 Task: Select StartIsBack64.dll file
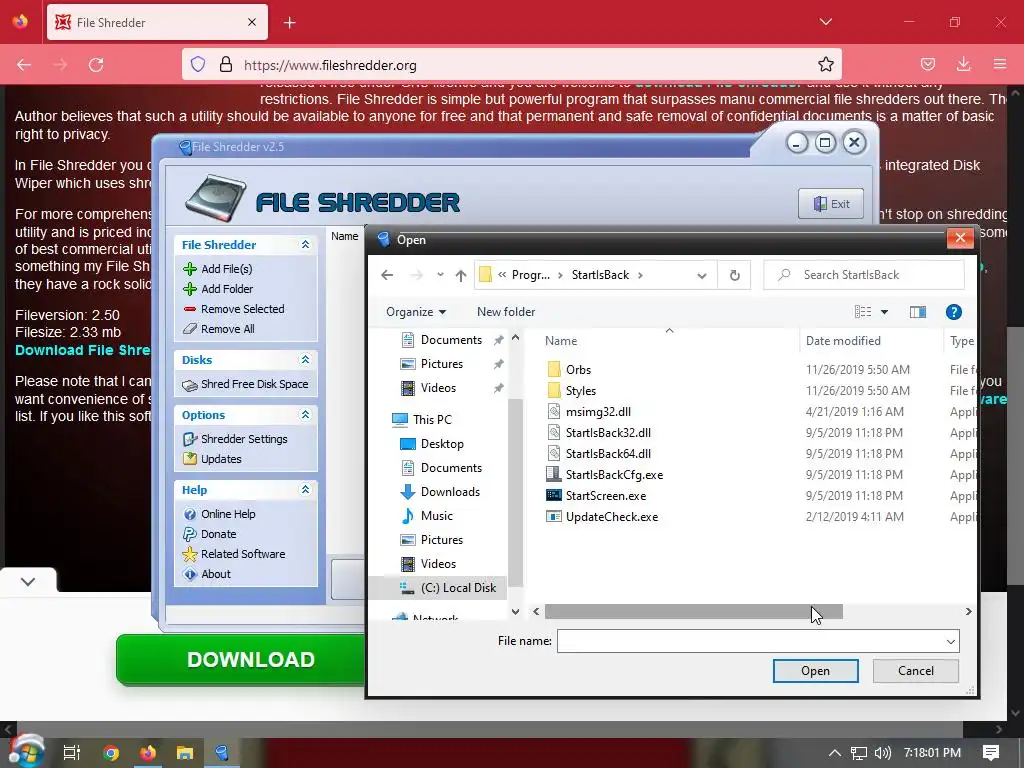(x=598, y=453)
